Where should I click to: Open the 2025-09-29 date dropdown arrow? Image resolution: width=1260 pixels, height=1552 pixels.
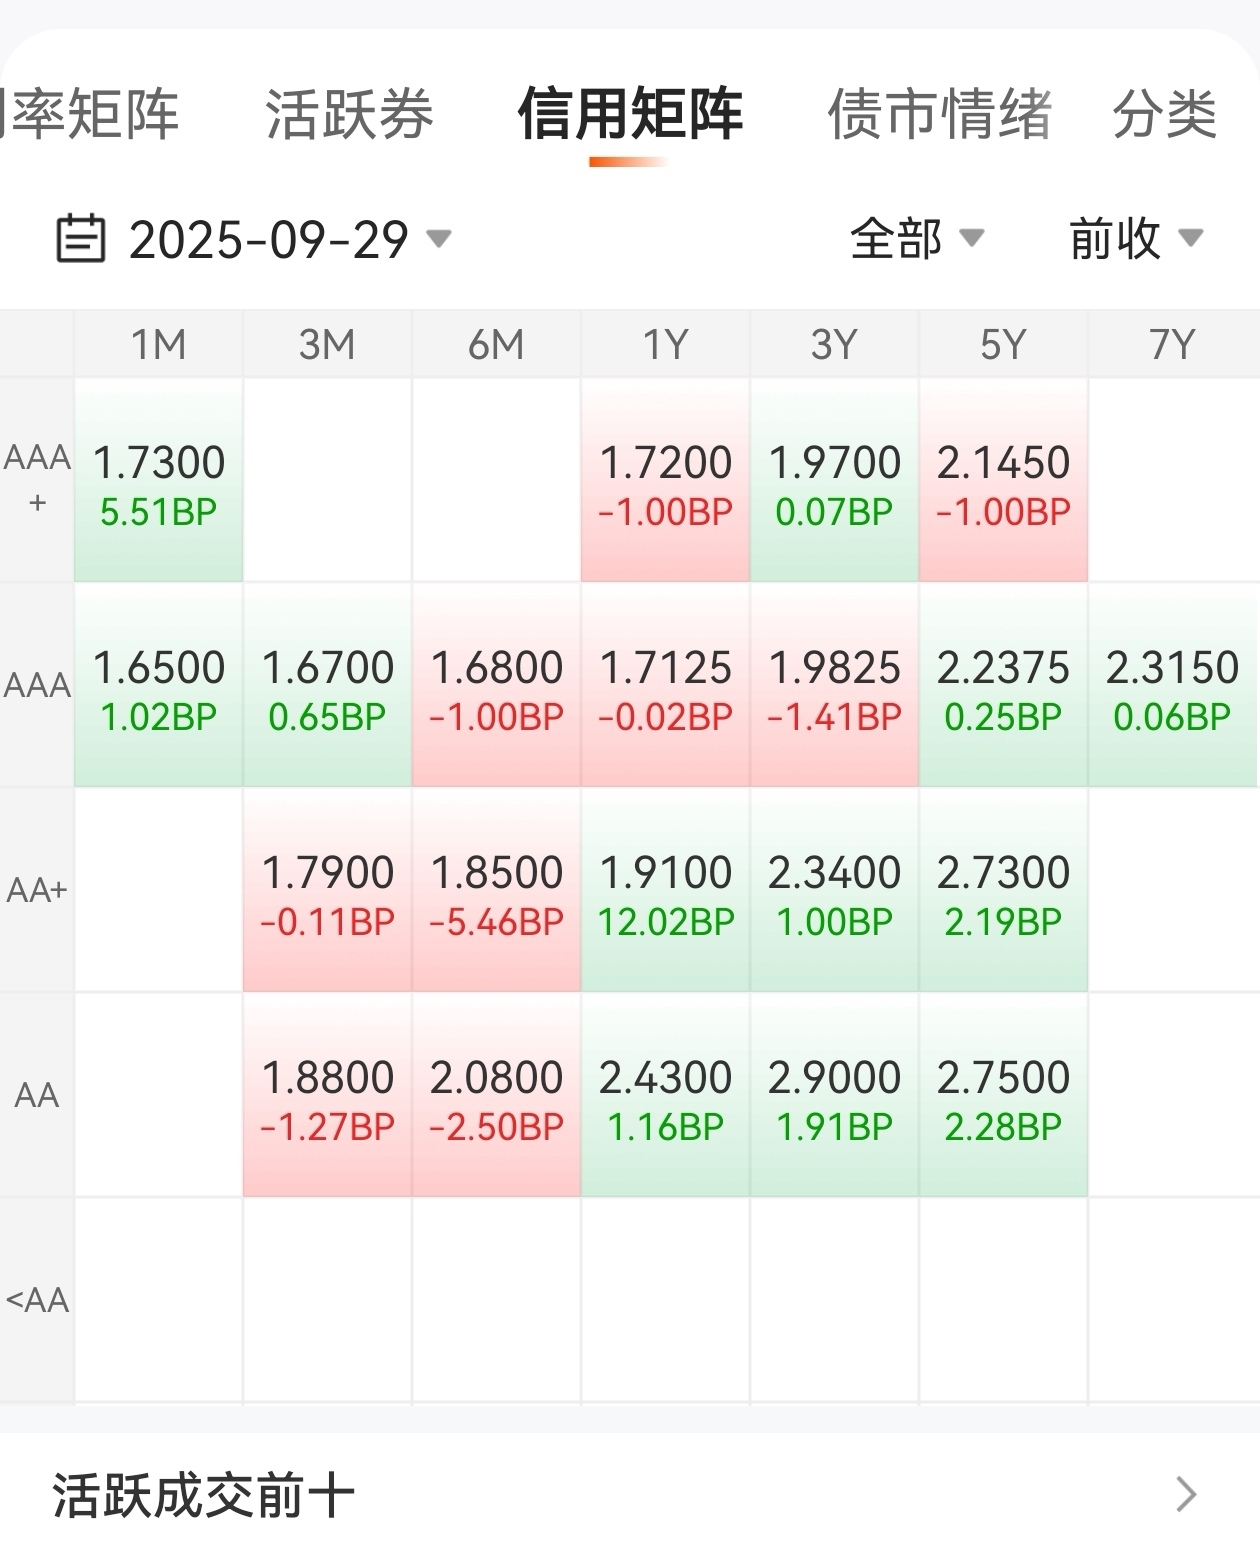(438, 239)
